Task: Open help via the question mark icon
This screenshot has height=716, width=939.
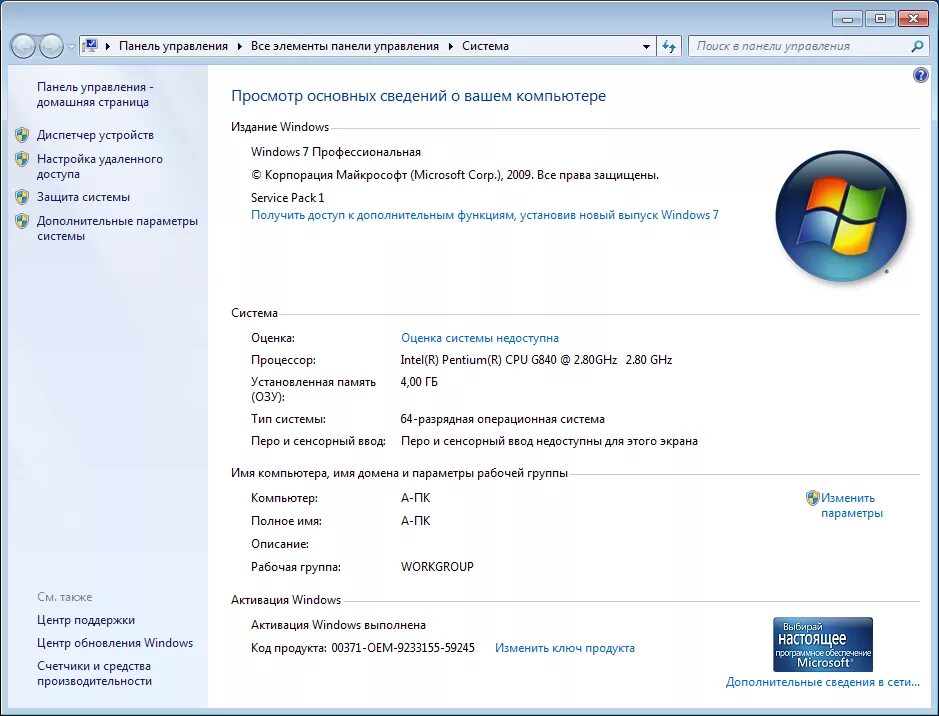Action: (x=920, y=75)
